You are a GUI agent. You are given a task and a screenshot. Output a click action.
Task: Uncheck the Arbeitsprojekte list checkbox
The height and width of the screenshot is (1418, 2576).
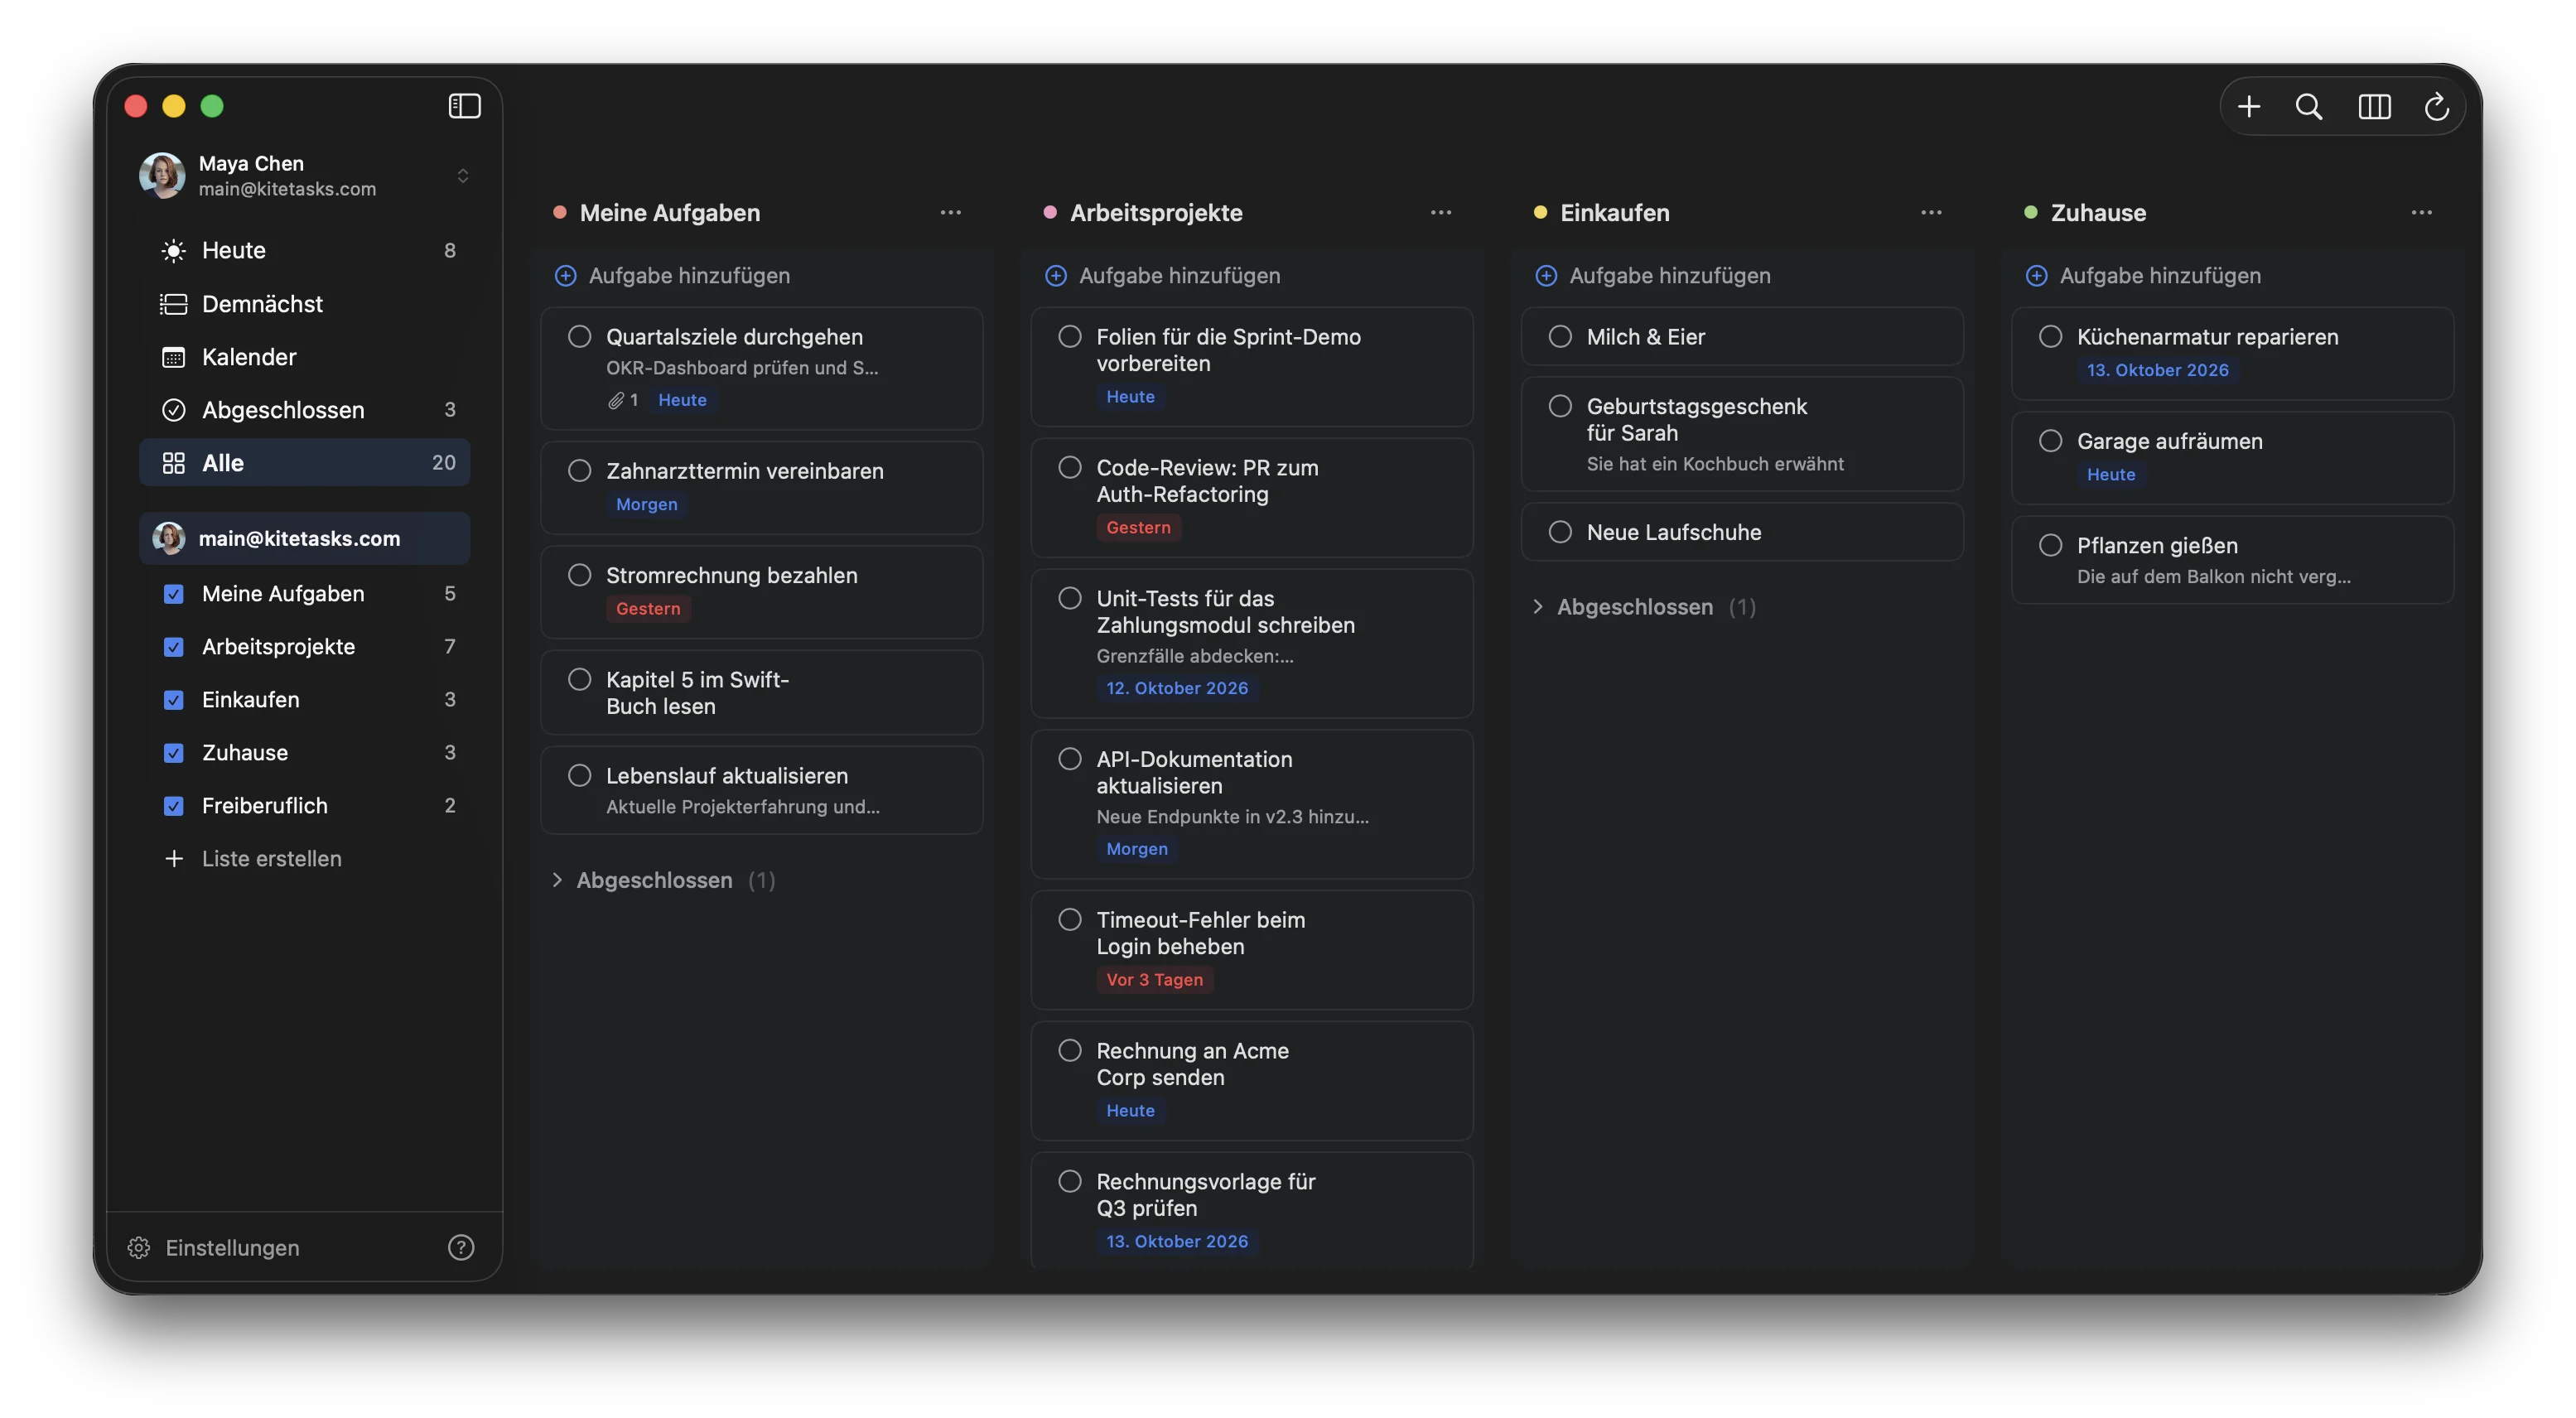pyautogui.click(x=174, y=647)
